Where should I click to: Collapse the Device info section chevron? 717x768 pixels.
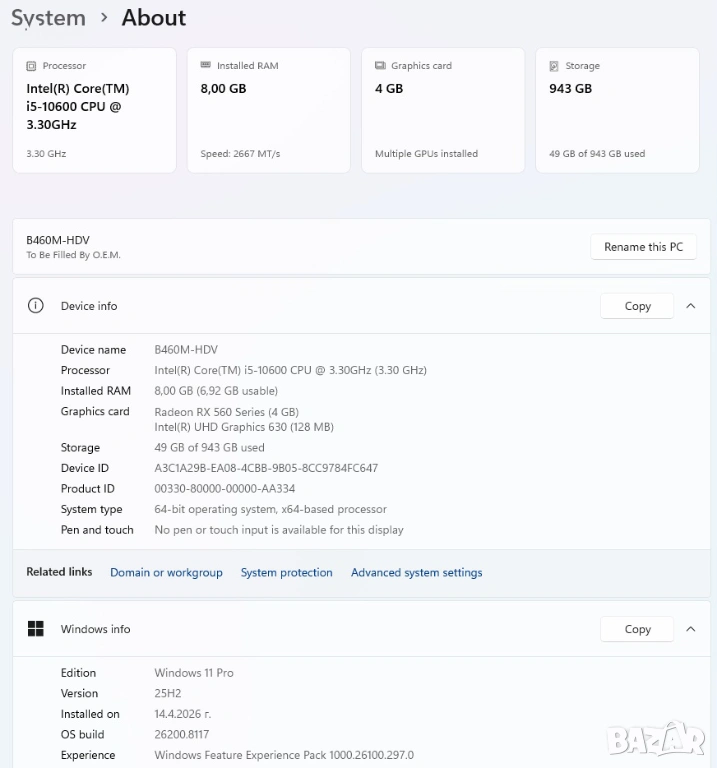pos(690,306)
